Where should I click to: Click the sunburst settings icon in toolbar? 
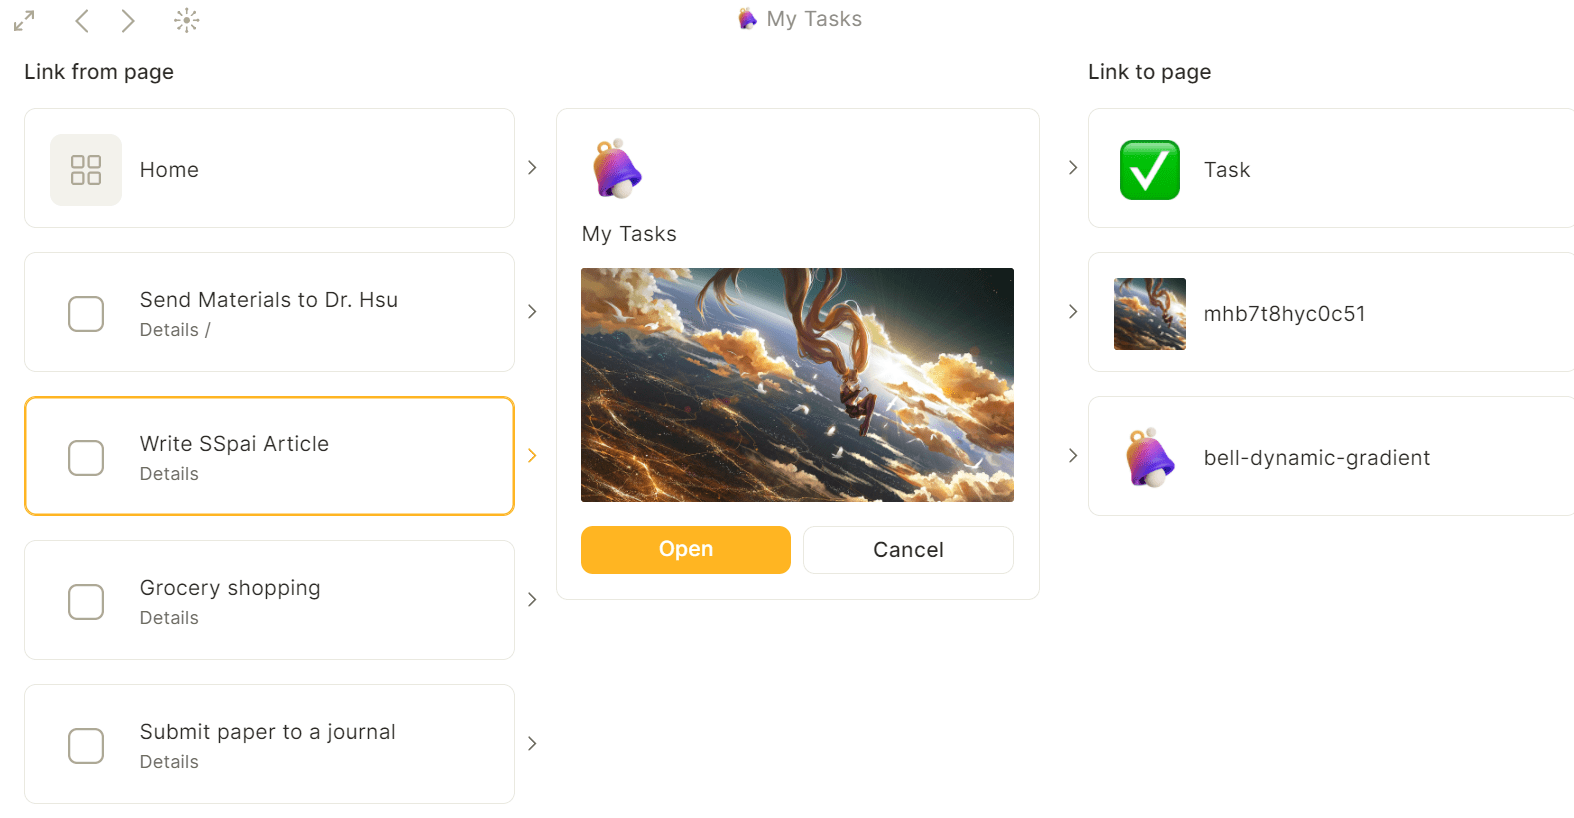(187, 20)
